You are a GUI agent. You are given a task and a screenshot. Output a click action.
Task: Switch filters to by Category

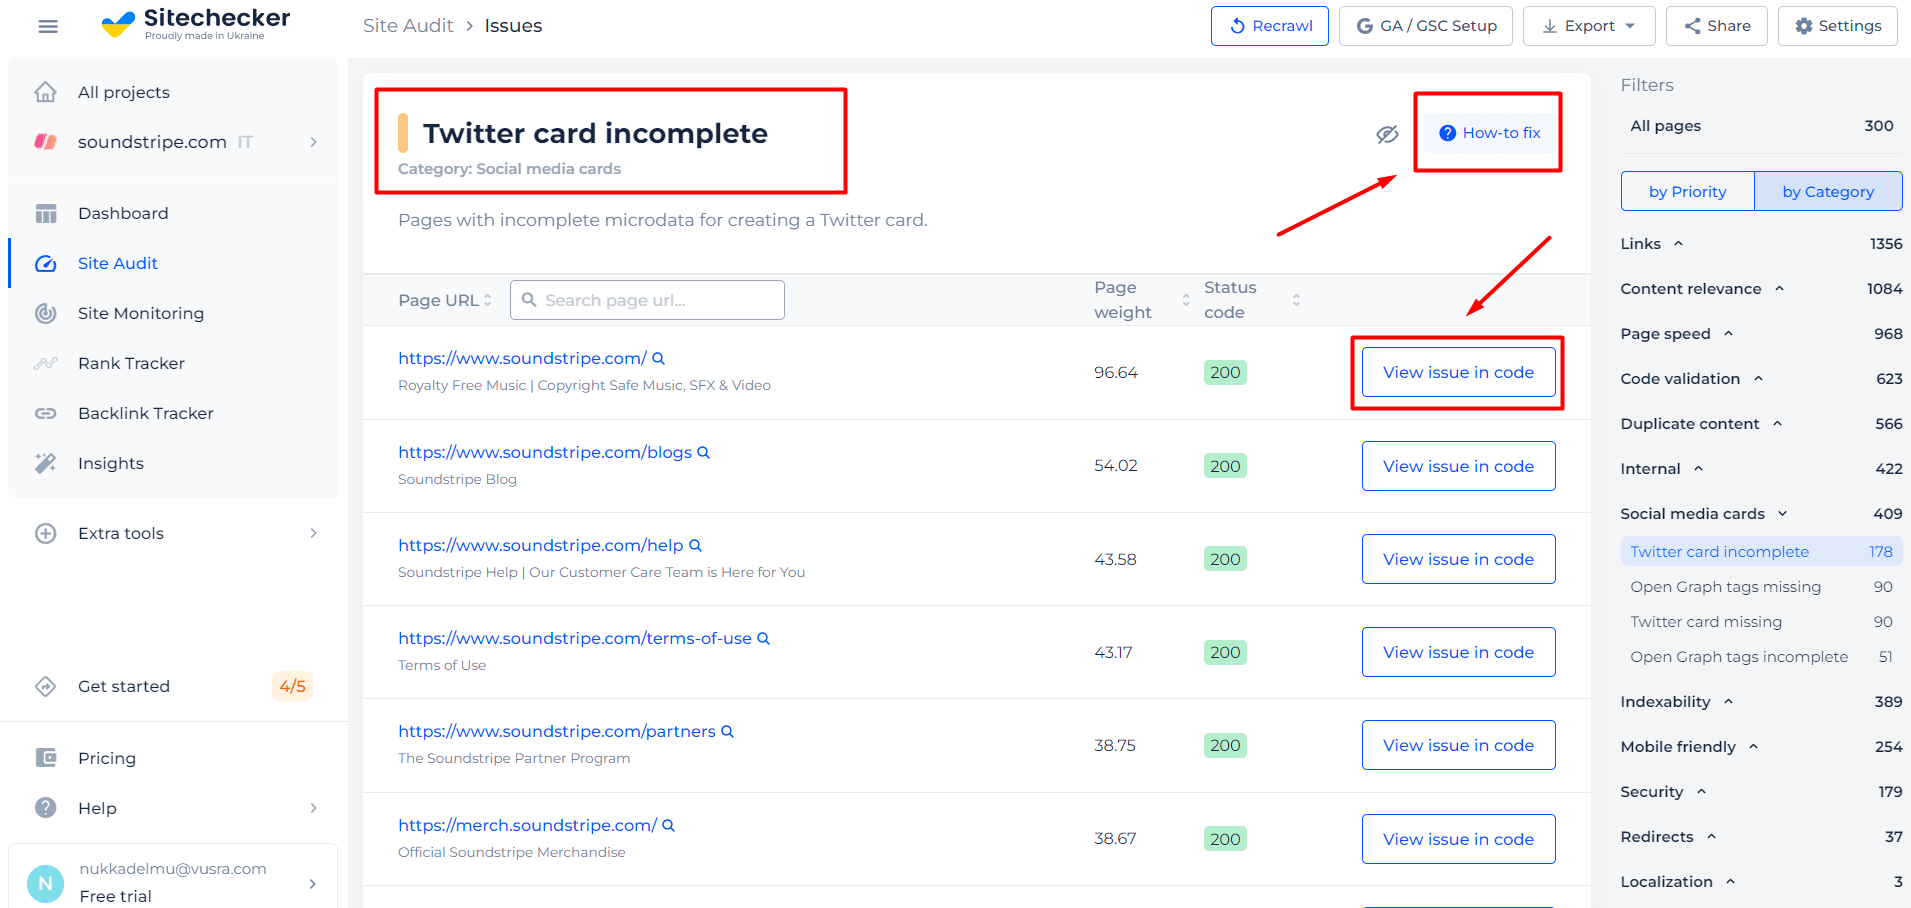pyautogui.click(x=1828, y=191)
